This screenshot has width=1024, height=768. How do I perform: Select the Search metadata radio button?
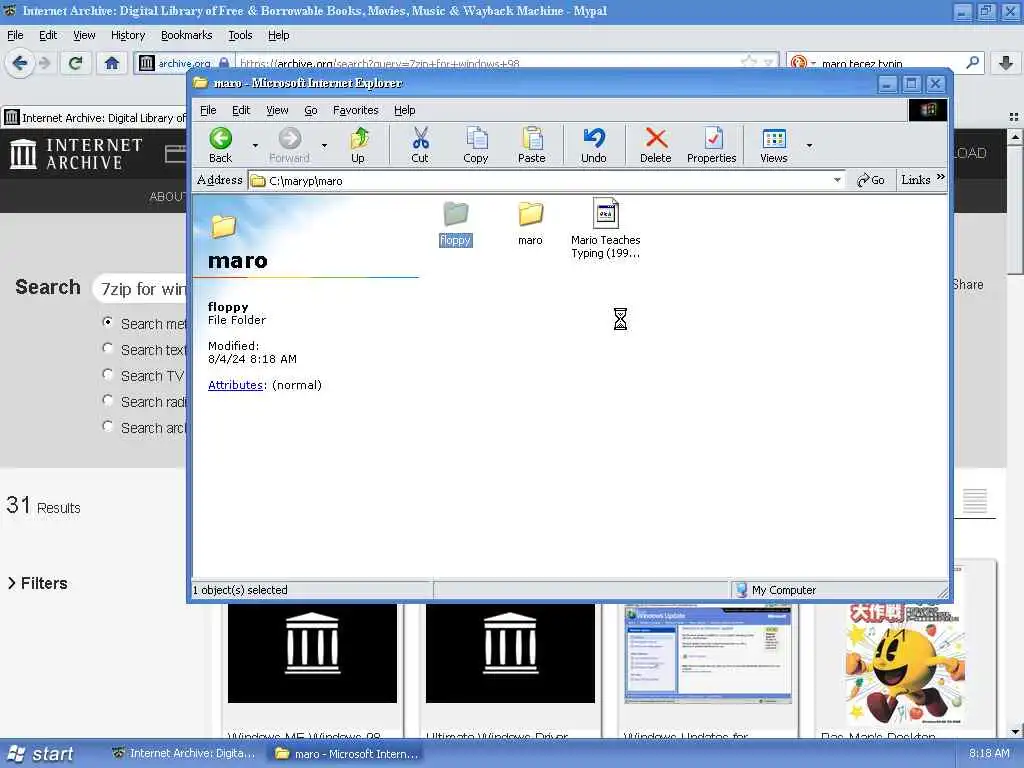[x=108, y=323]
